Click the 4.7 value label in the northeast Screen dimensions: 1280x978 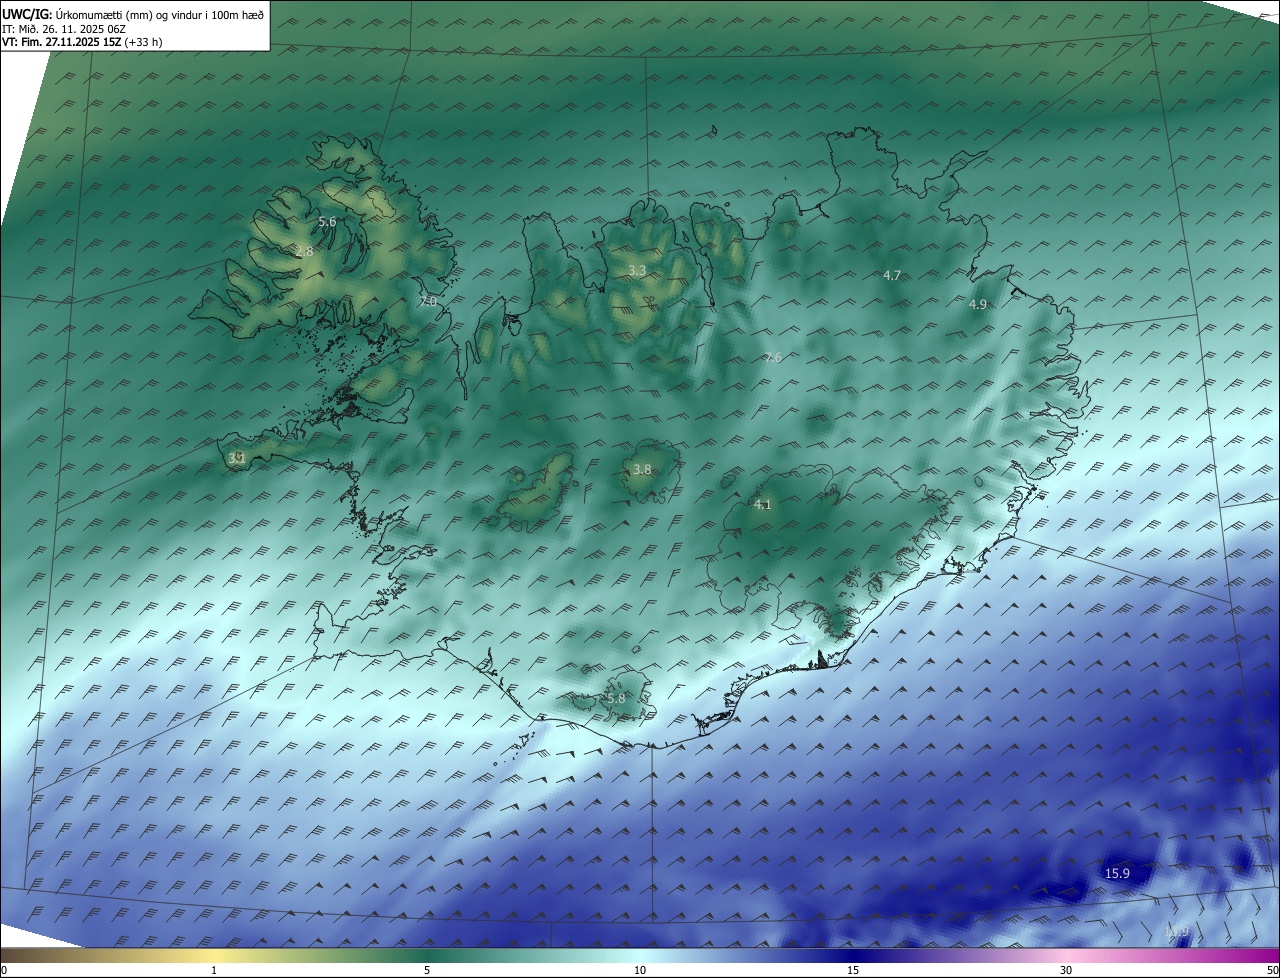click(892, 275)
